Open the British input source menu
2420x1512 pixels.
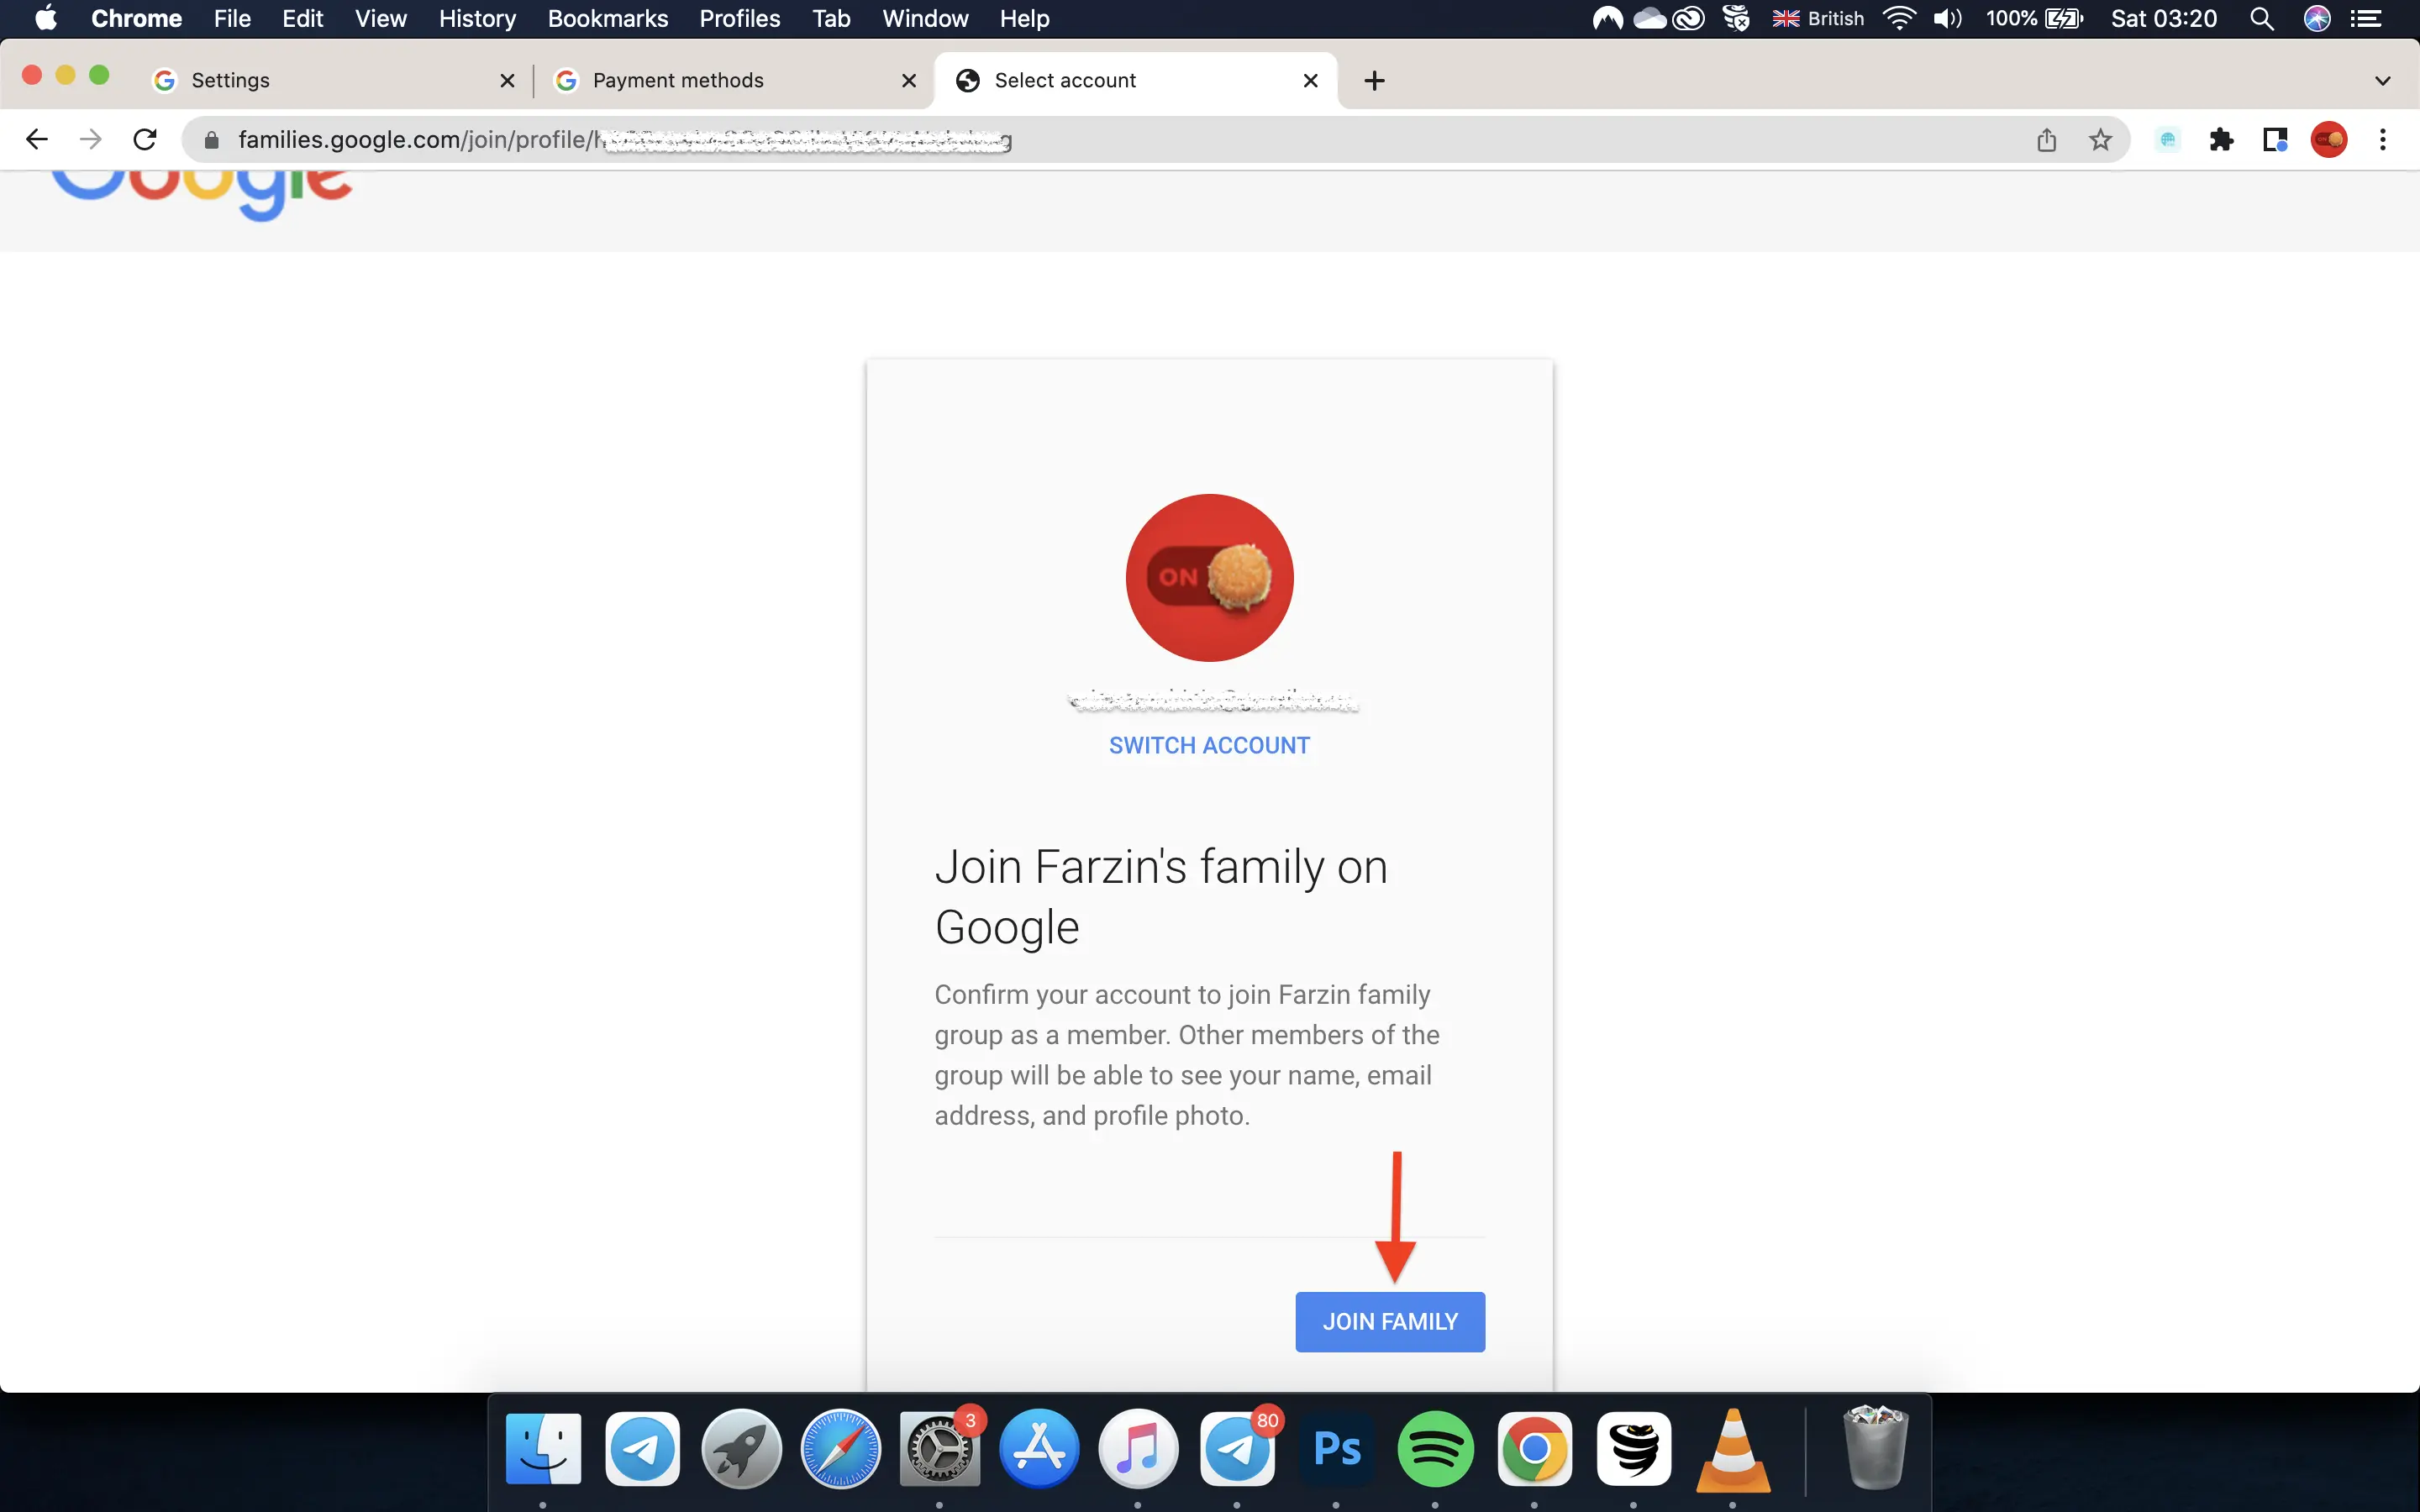[x=1818, y=19]
